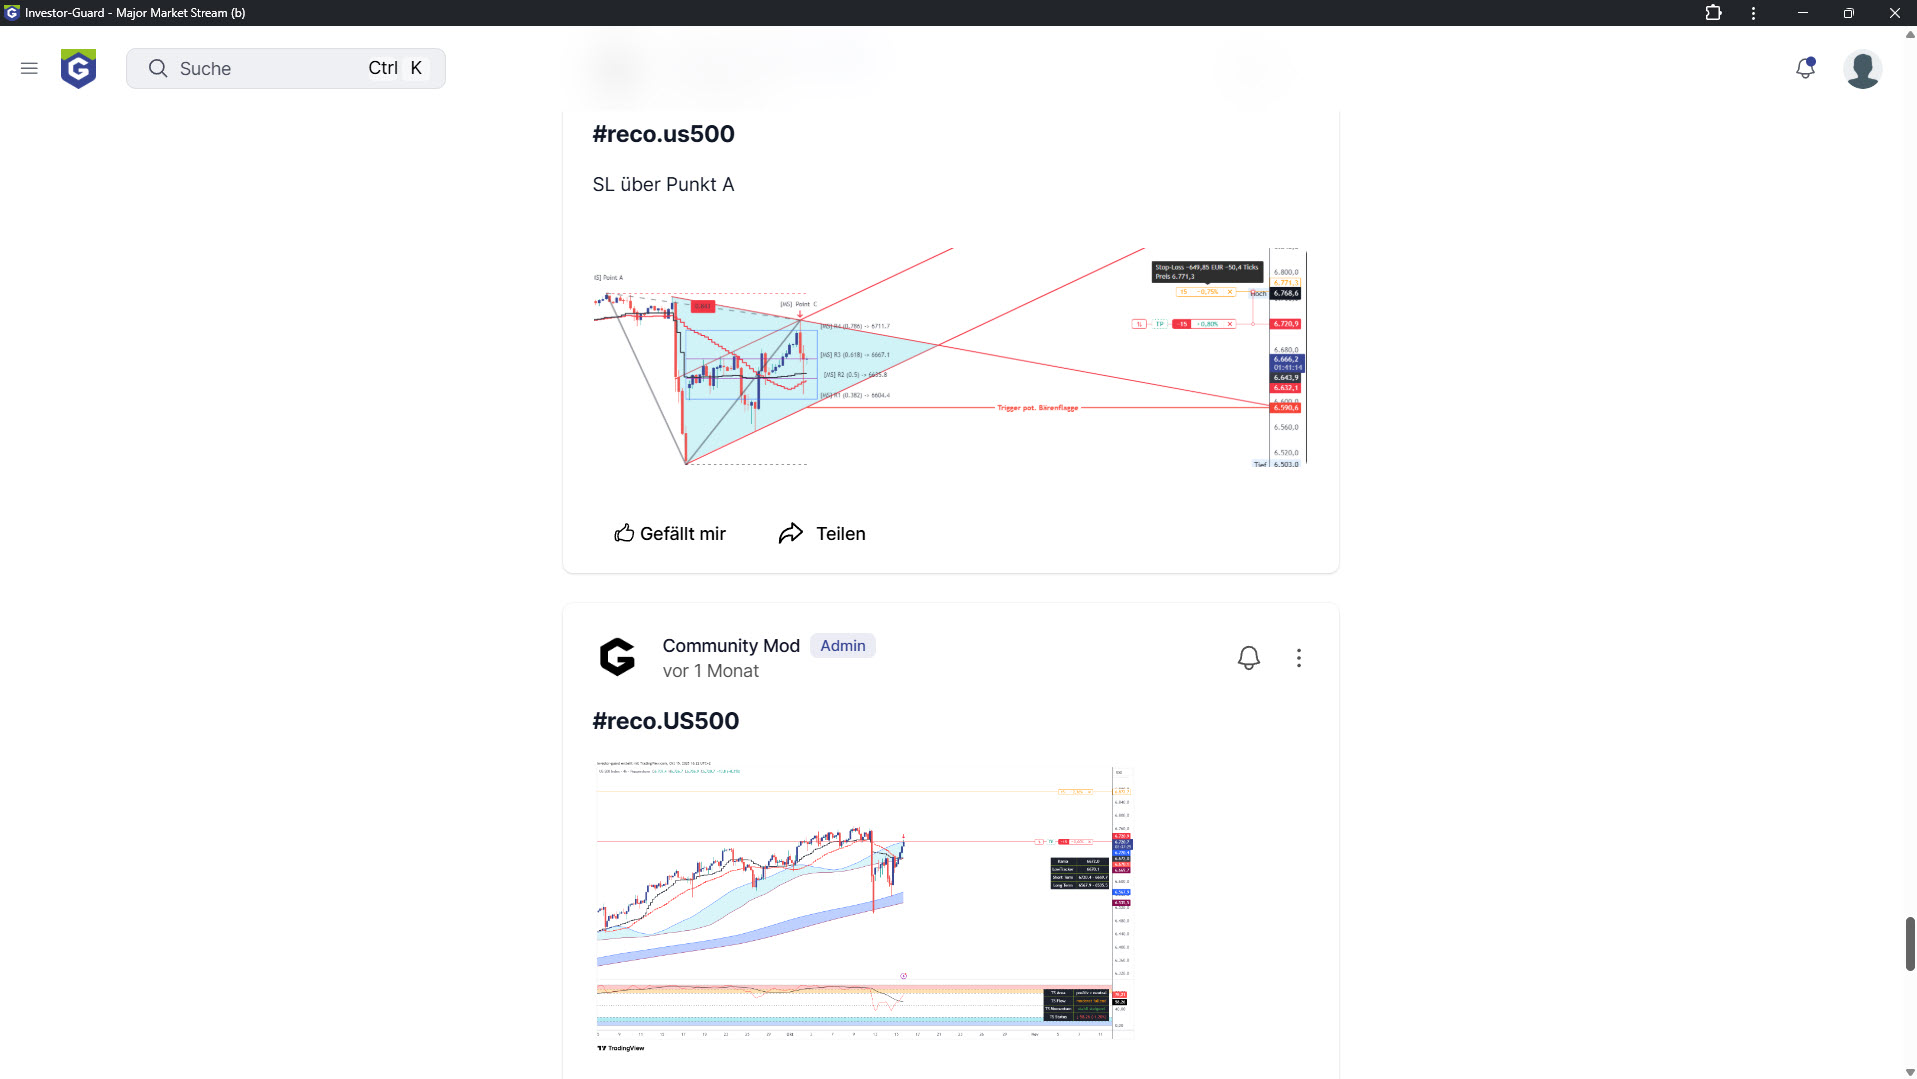Viewport: 1917px width, 1079px height.
Task: Open the Community Mod author name
Action: tap(731, 645)
